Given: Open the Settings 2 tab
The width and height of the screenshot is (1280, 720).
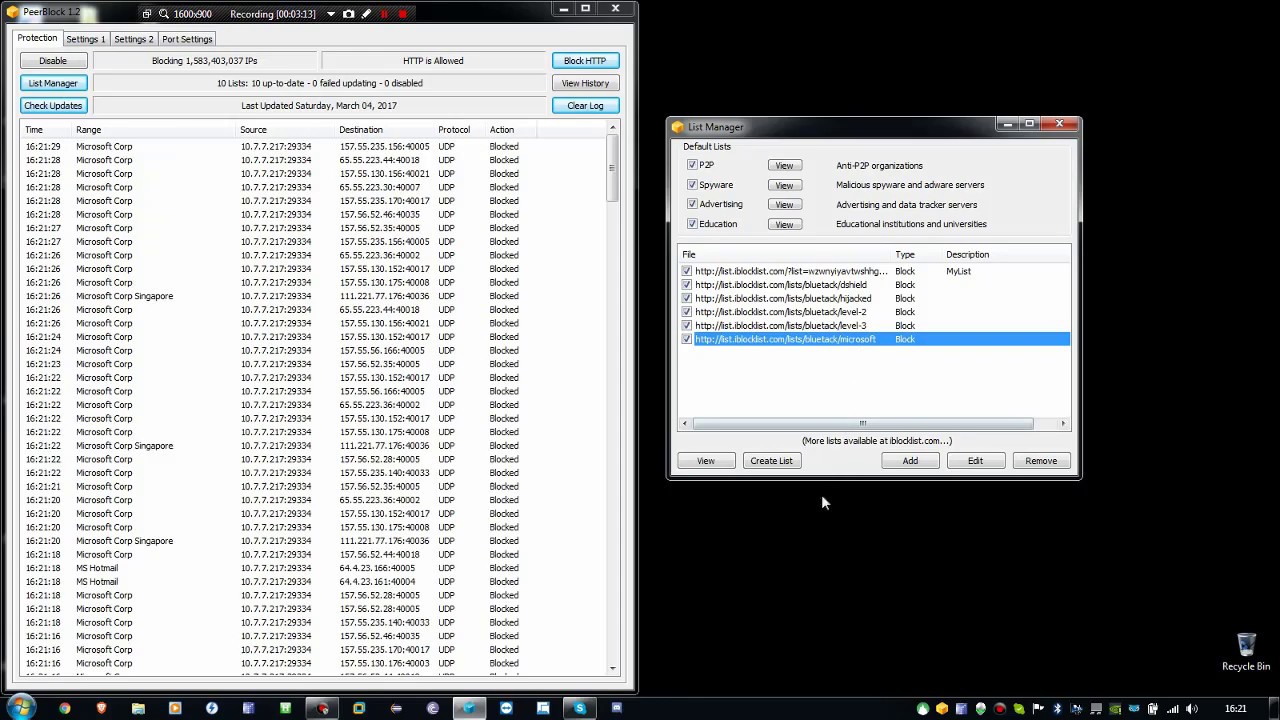Looking at the screenshot, I should [x=134, y=39].
